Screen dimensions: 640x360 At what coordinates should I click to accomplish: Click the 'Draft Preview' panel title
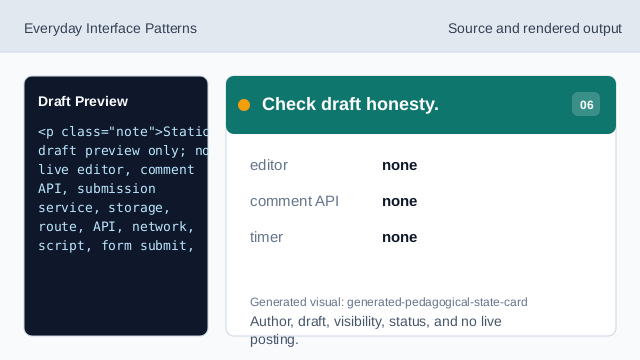tap(83, 101)
